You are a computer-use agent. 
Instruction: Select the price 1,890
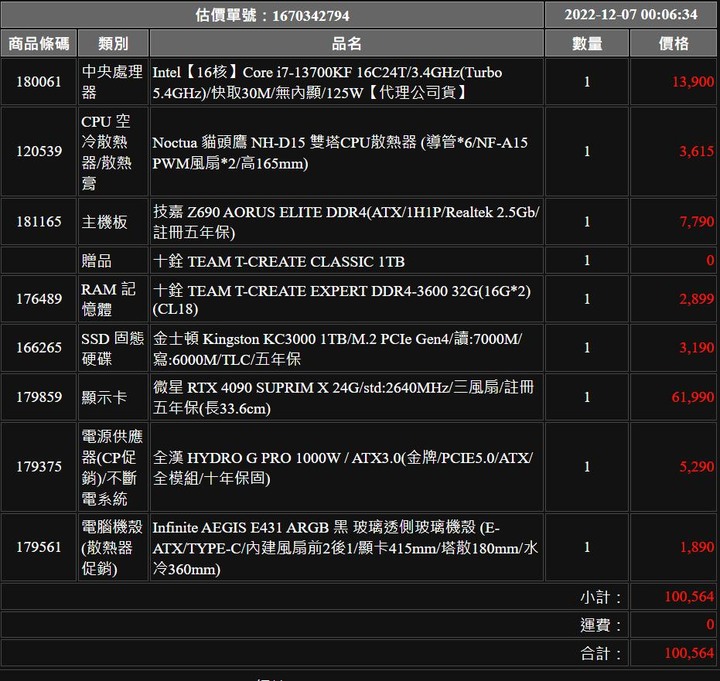697,547
